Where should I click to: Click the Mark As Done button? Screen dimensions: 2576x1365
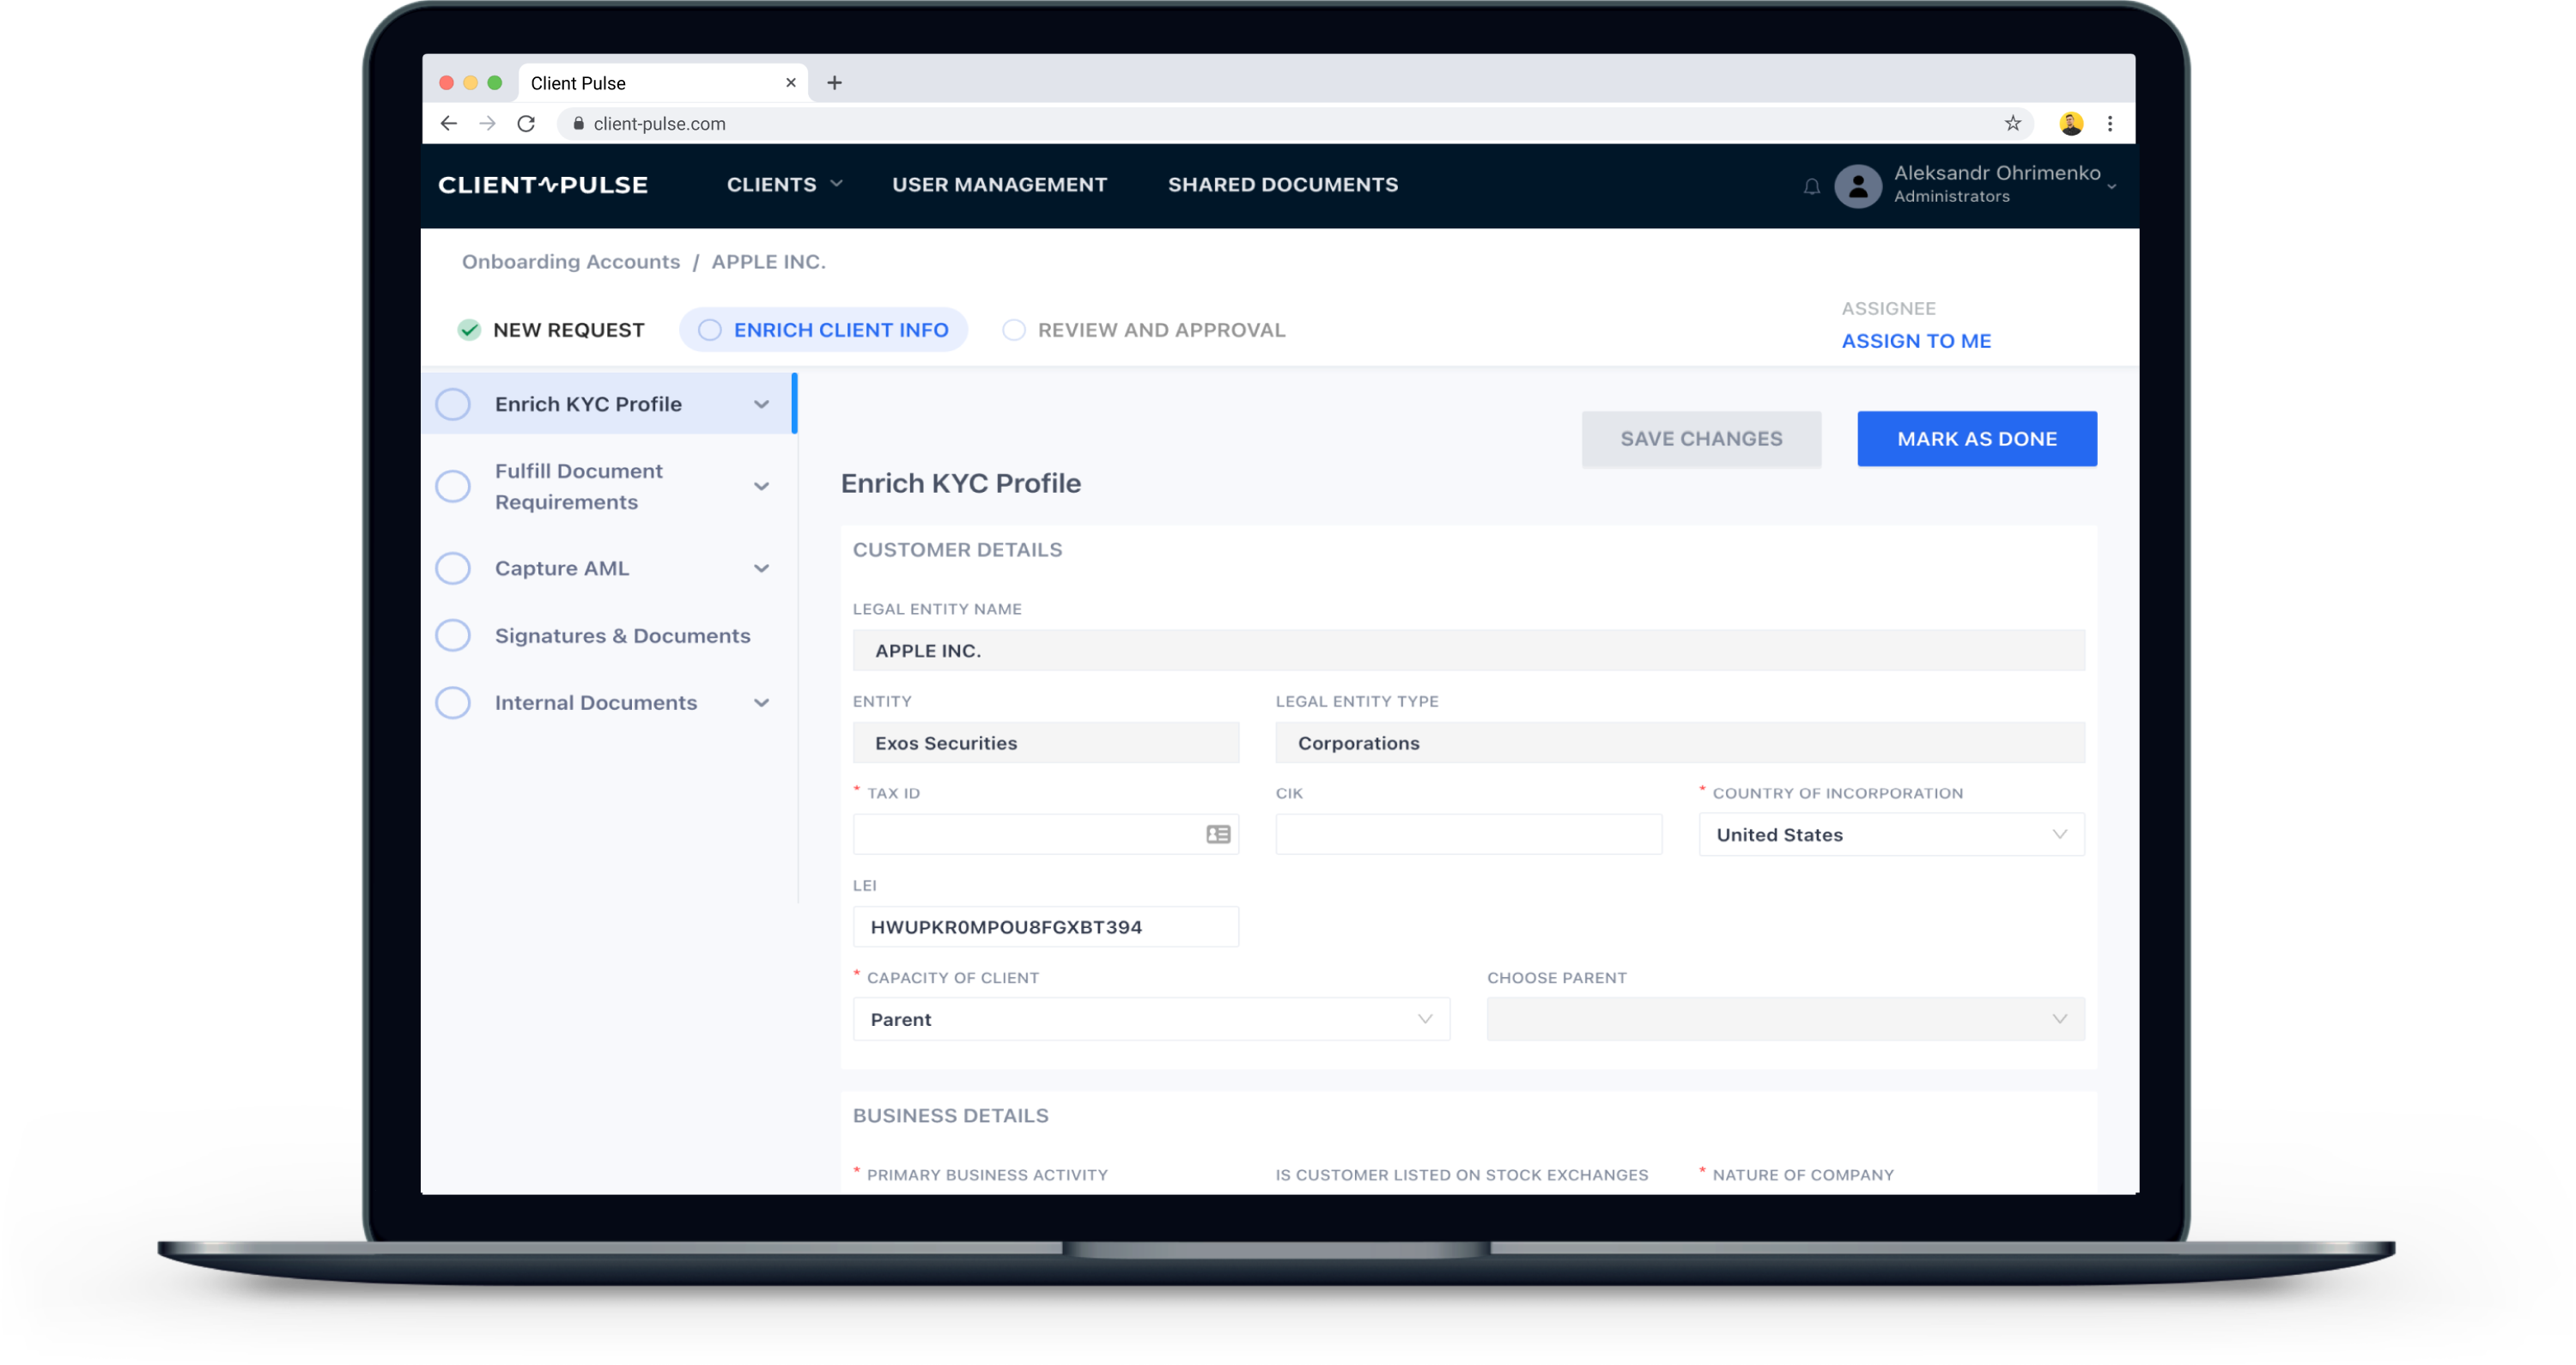click(1976, 438)
